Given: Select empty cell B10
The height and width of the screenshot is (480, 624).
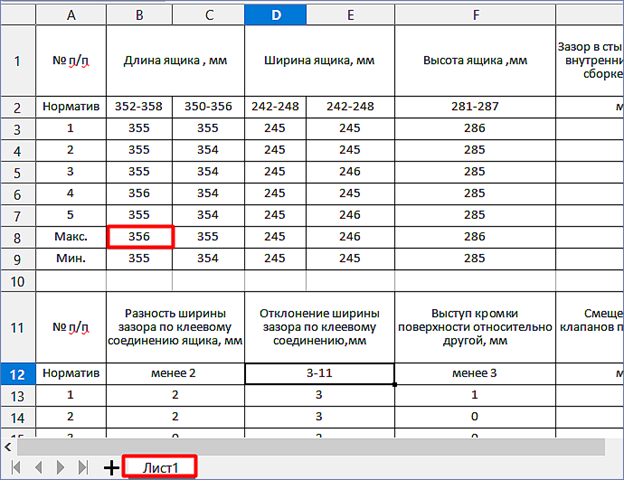Looking at the screenshot, I should [x=139, y=281].
